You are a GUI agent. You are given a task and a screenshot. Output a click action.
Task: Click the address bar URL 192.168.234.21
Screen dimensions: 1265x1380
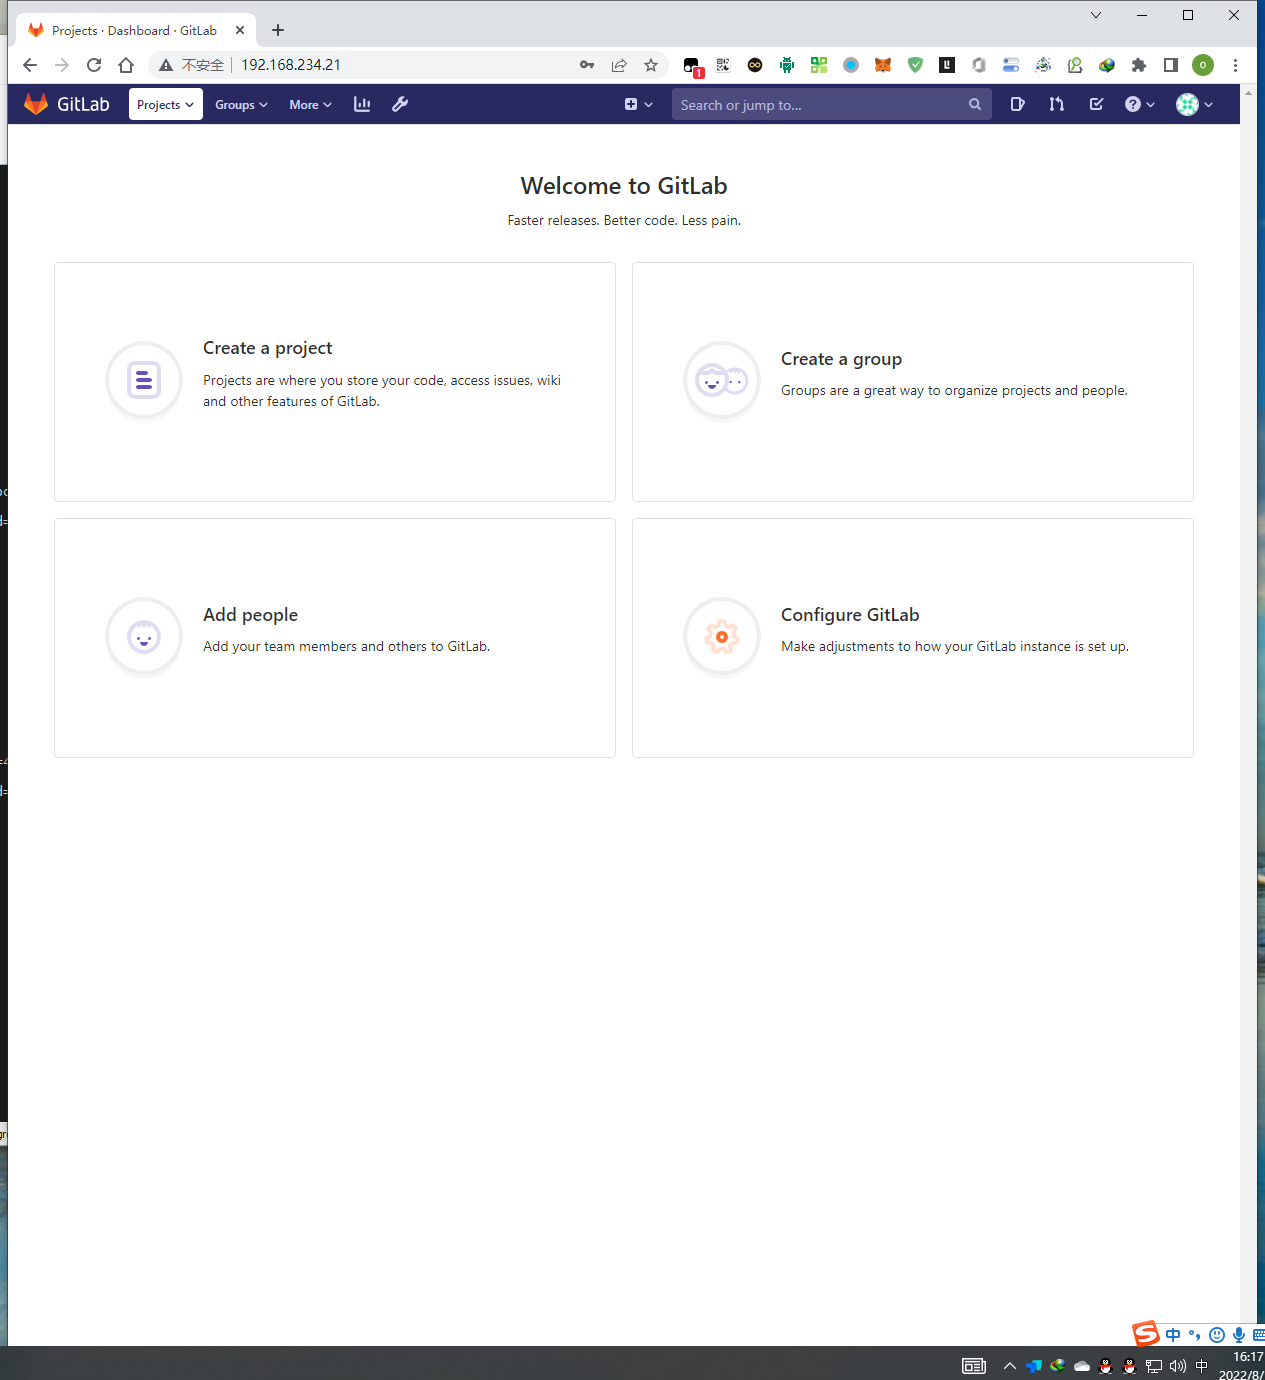pos(291,65)
